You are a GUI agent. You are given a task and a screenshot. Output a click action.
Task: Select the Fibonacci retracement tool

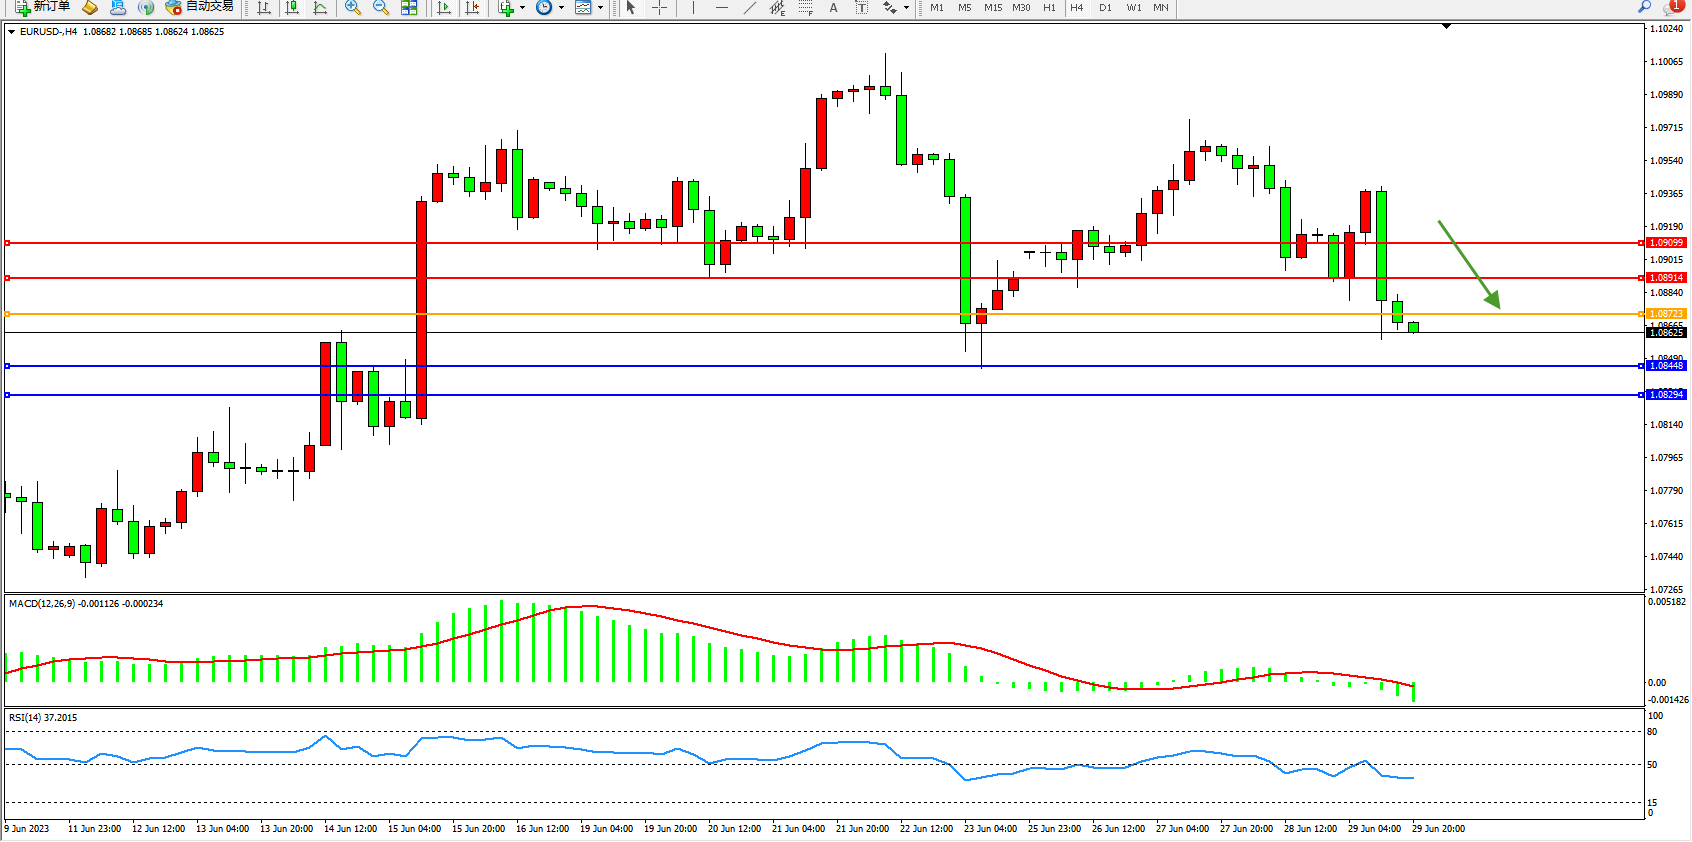pyautogui.click(x=777, y=7)
